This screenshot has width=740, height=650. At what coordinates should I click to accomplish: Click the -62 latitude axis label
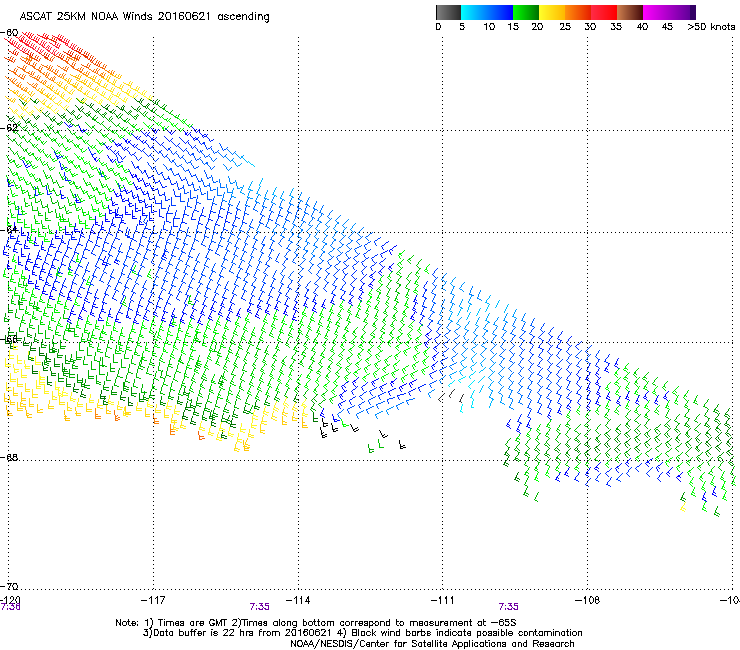pyautogui.click(x=9, y=128)
